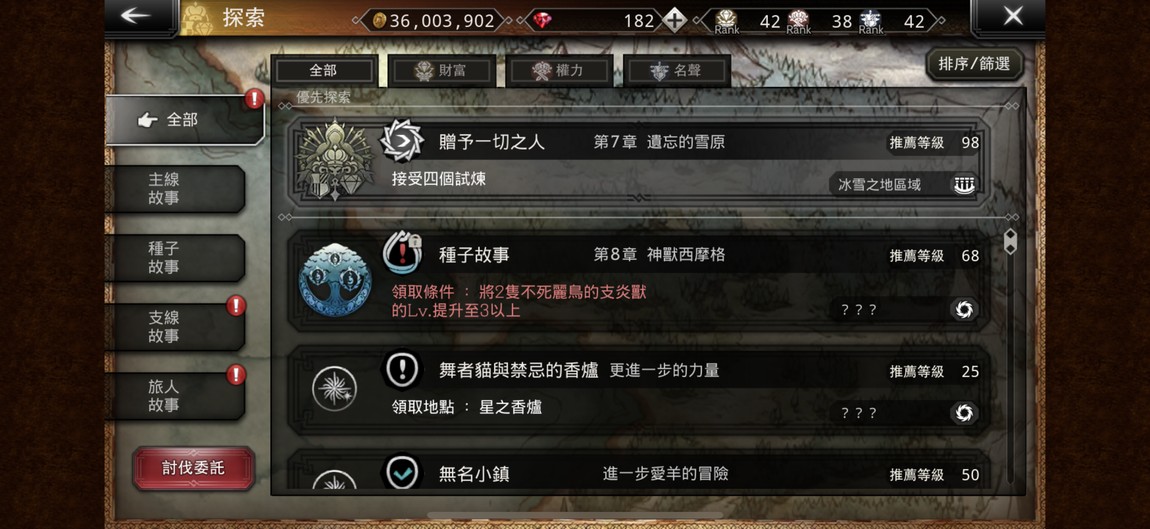This screenshot has height=529, width=1150.
Task: Open the 冰雪之地區域 gate icon
Action: click(x=964, y=184)
